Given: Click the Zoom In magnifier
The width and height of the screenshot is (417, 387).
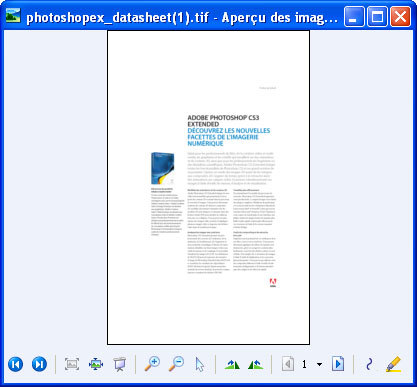Looking at the screenshot, I should pyautogui.click(x=152, y=364).
